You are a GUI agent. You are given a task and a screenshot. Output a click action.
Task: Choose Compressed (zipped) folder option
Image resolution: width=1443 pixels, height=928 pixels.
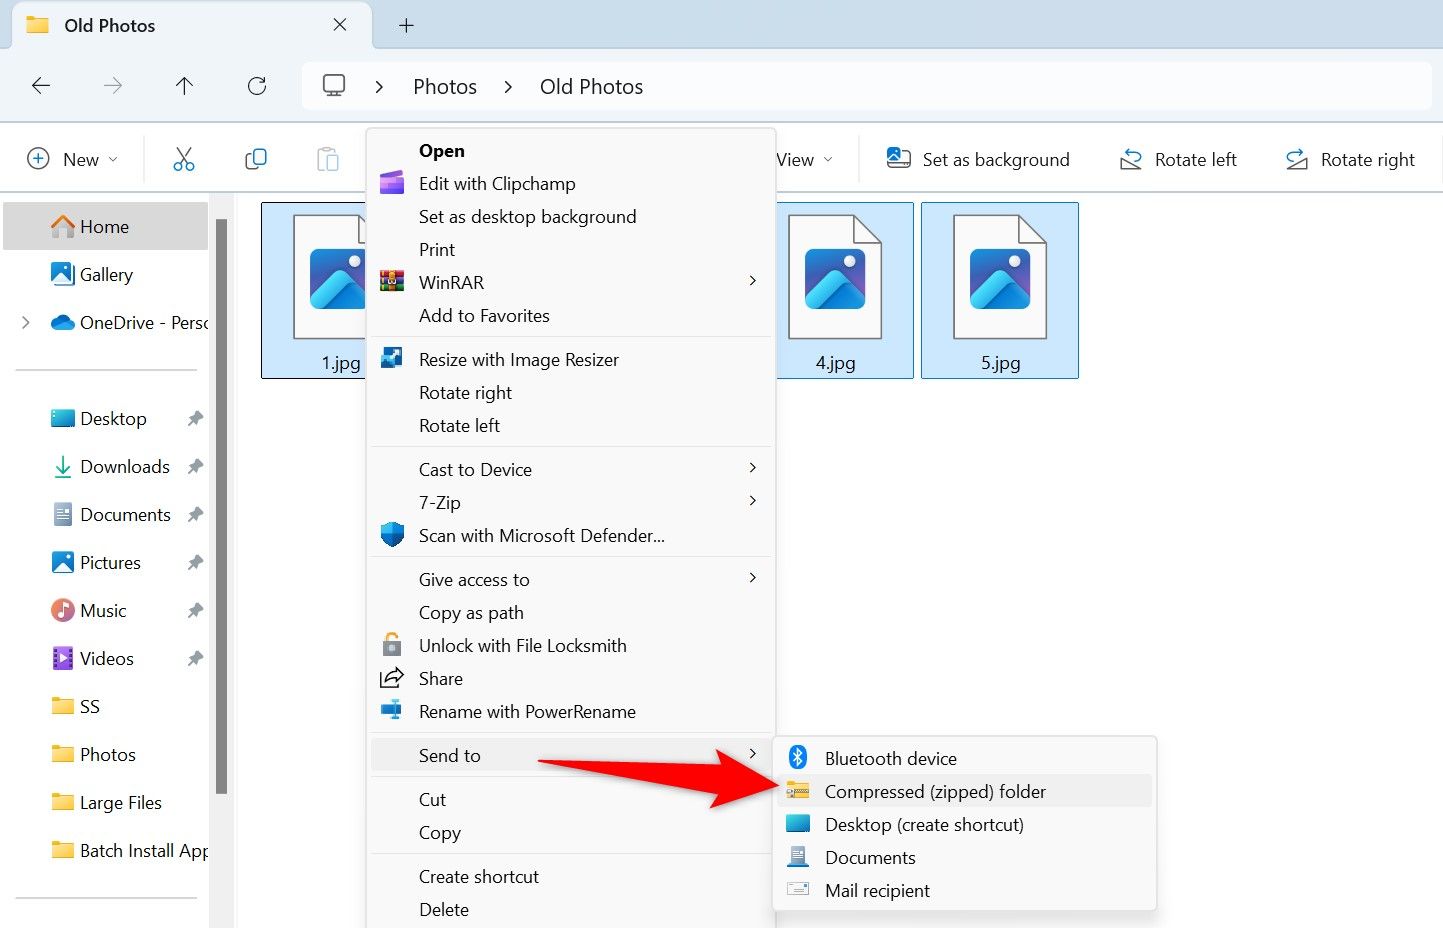pyautogui.click(x=934, y=792)
